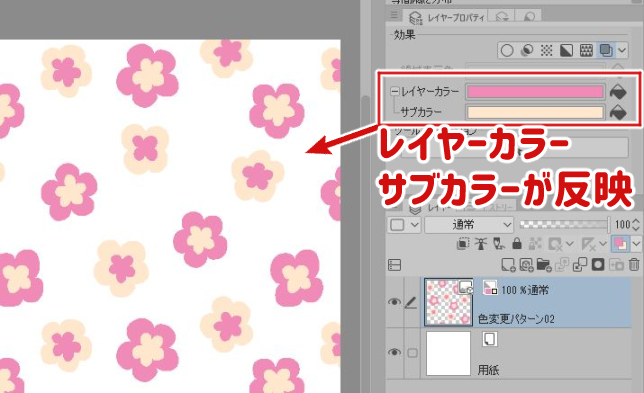
Task: Open the palette color square dropdown
Action: [405, 225]
